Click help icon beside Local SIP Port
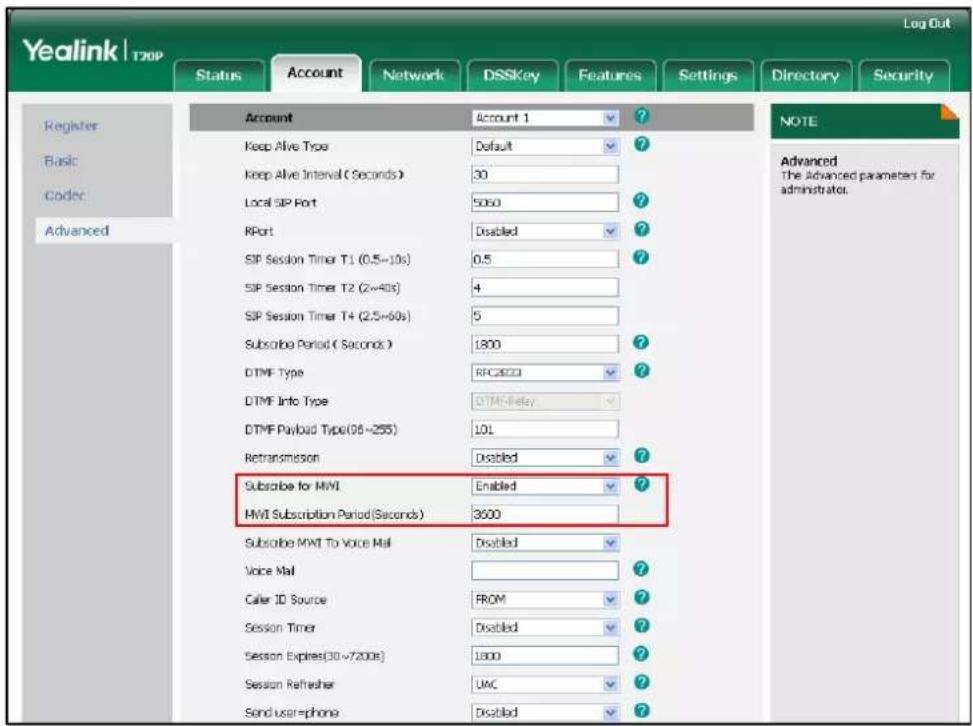 642,200
